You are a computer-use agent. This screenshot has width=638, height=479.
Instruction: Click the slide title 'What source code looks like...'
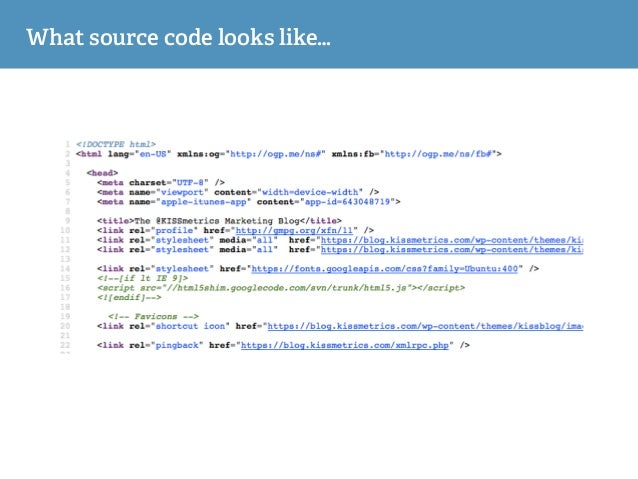click(178, 37)
